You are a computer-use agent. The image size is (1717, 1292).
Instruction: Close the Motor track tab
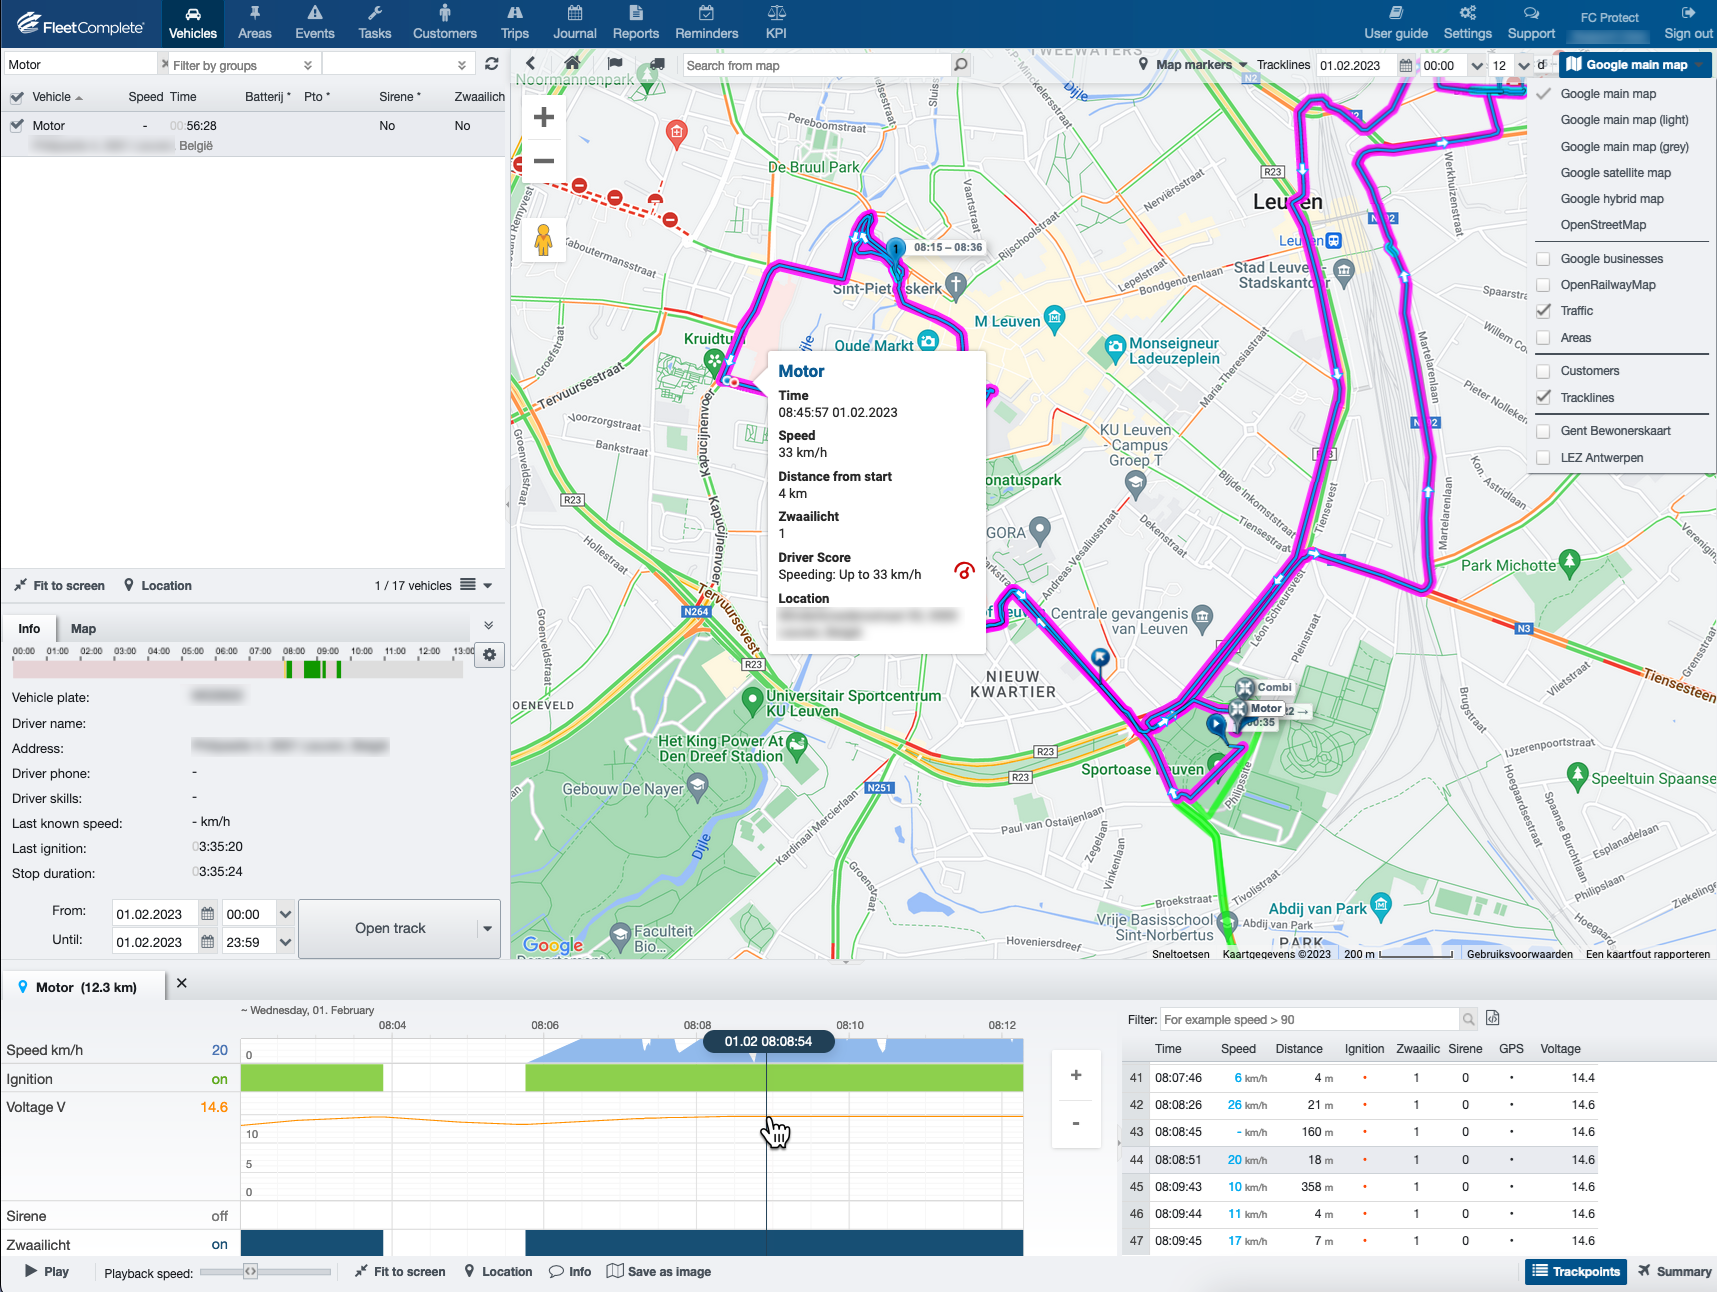pyautogui.click(x=181, y=984)
